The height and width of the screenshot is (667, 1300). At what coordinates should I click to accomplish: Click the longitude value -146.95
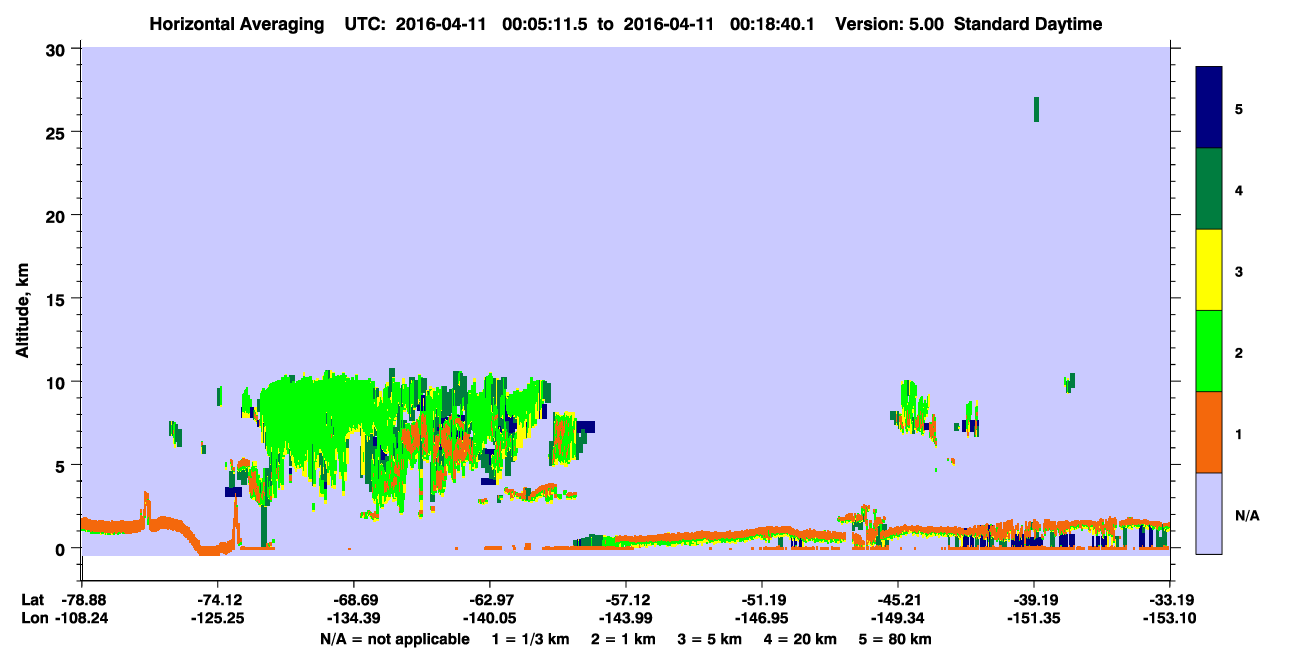click(761, 618)
